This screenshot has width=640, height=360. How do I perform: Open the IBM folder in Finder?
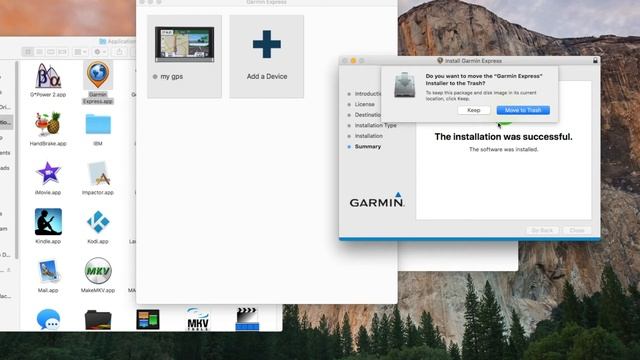98,124
